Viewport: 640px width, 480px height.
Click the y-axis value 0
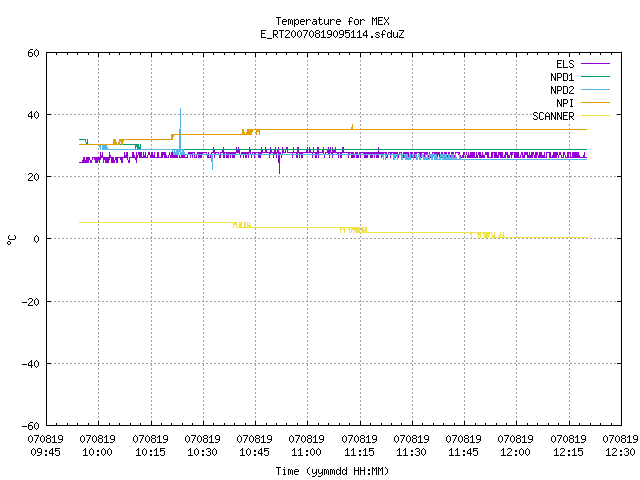coord(36,239)
